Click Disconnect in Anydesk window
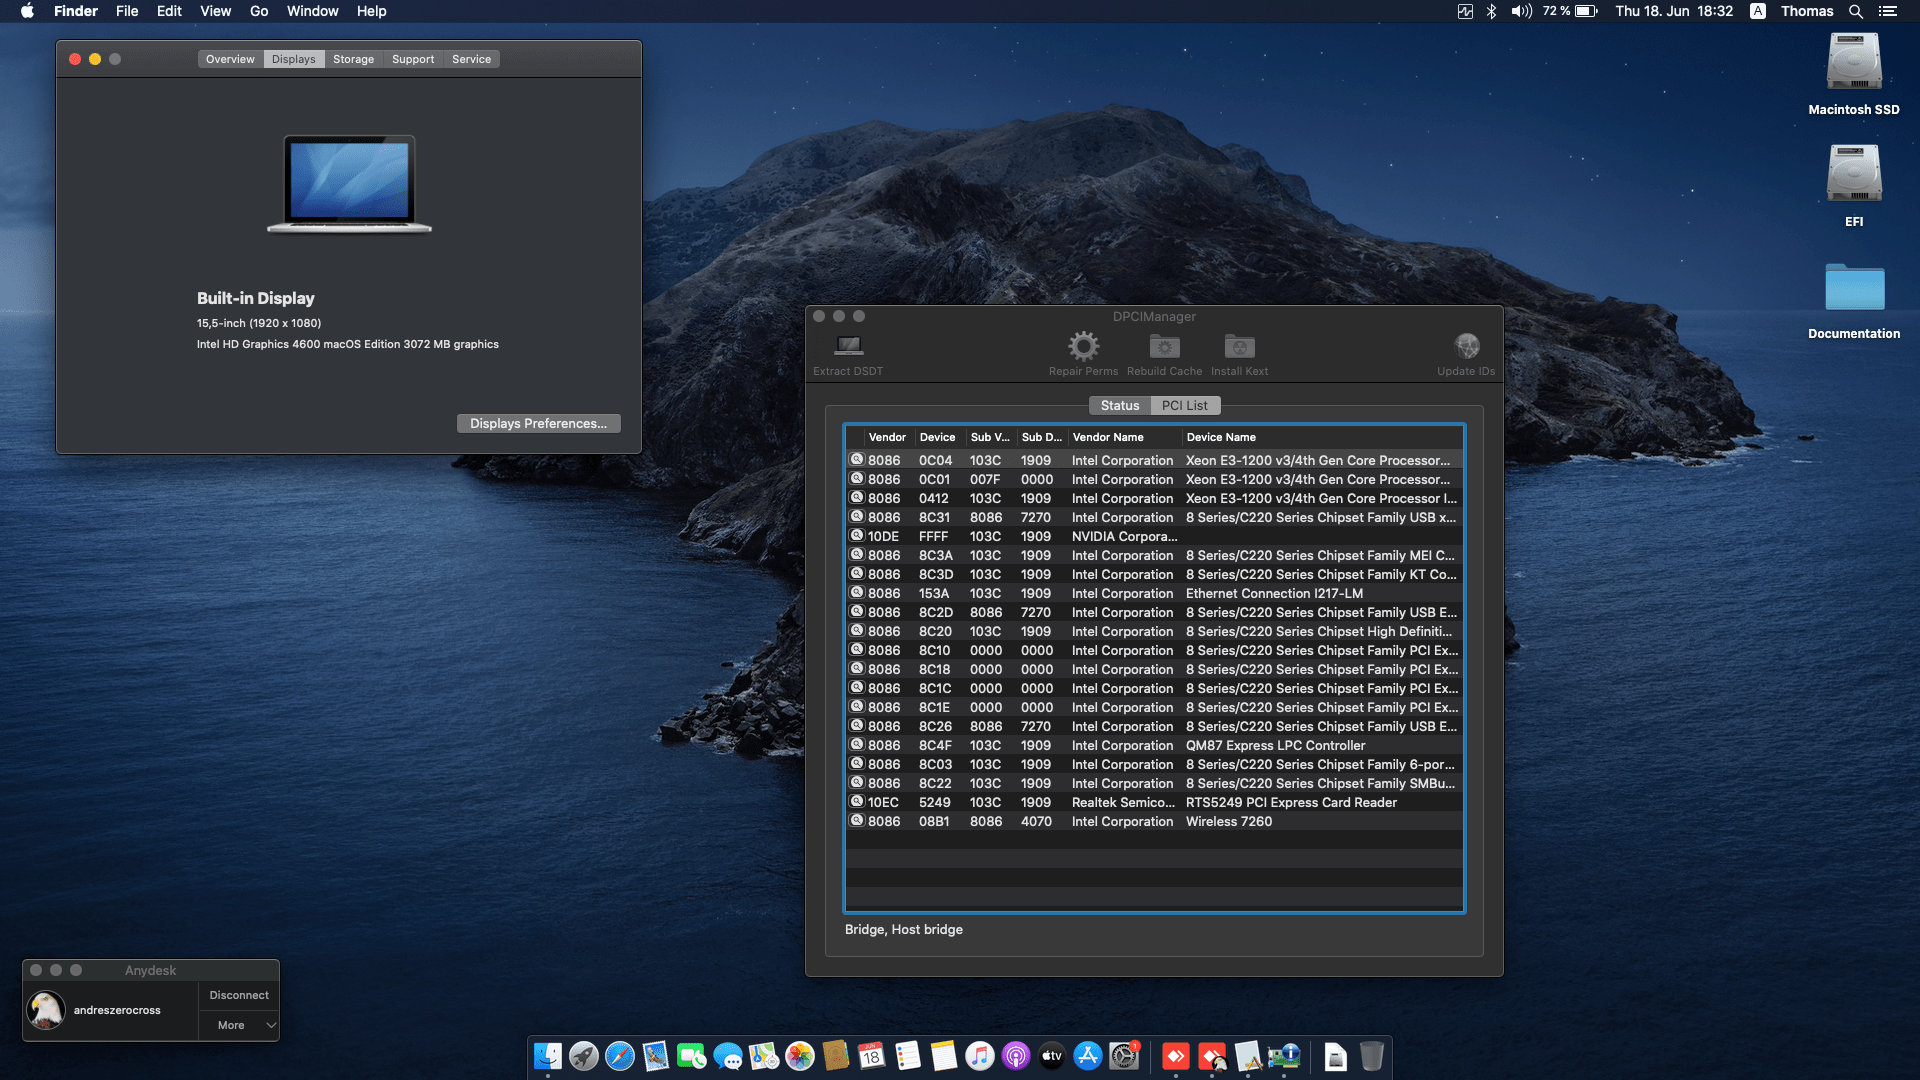The image size is (1920, 1080). 239,995
